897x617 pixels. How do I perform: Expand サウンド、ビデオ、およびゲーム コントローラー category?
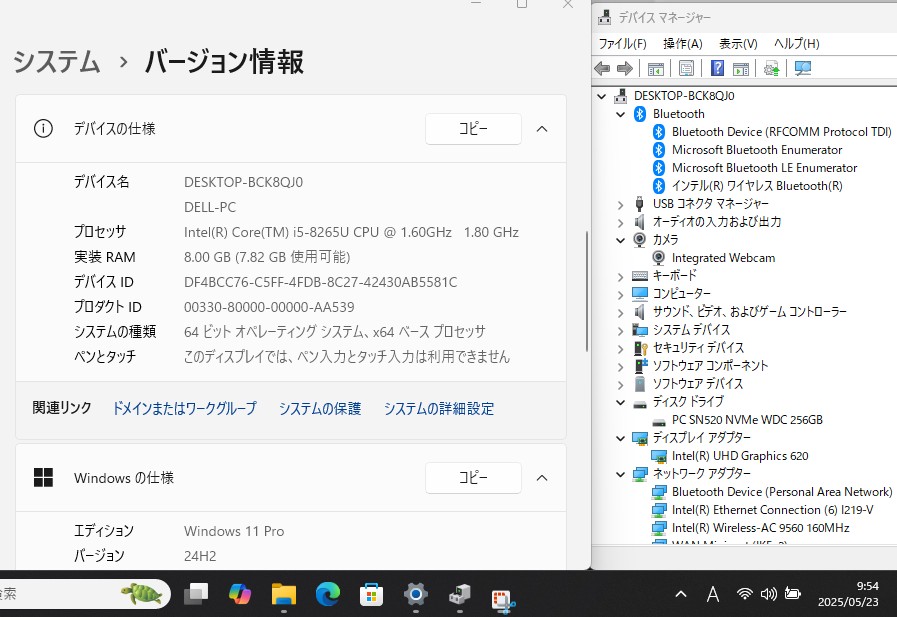pos(620,312)
